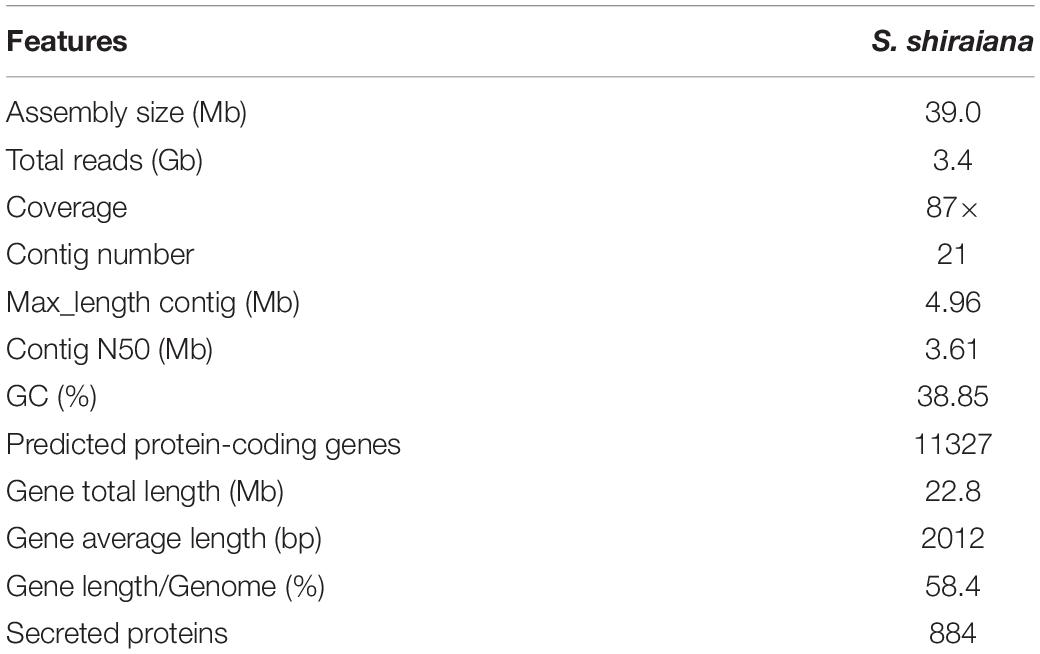Click the 884 secreted proteins value
The image size is (1040, 654).
click(952, 633)
